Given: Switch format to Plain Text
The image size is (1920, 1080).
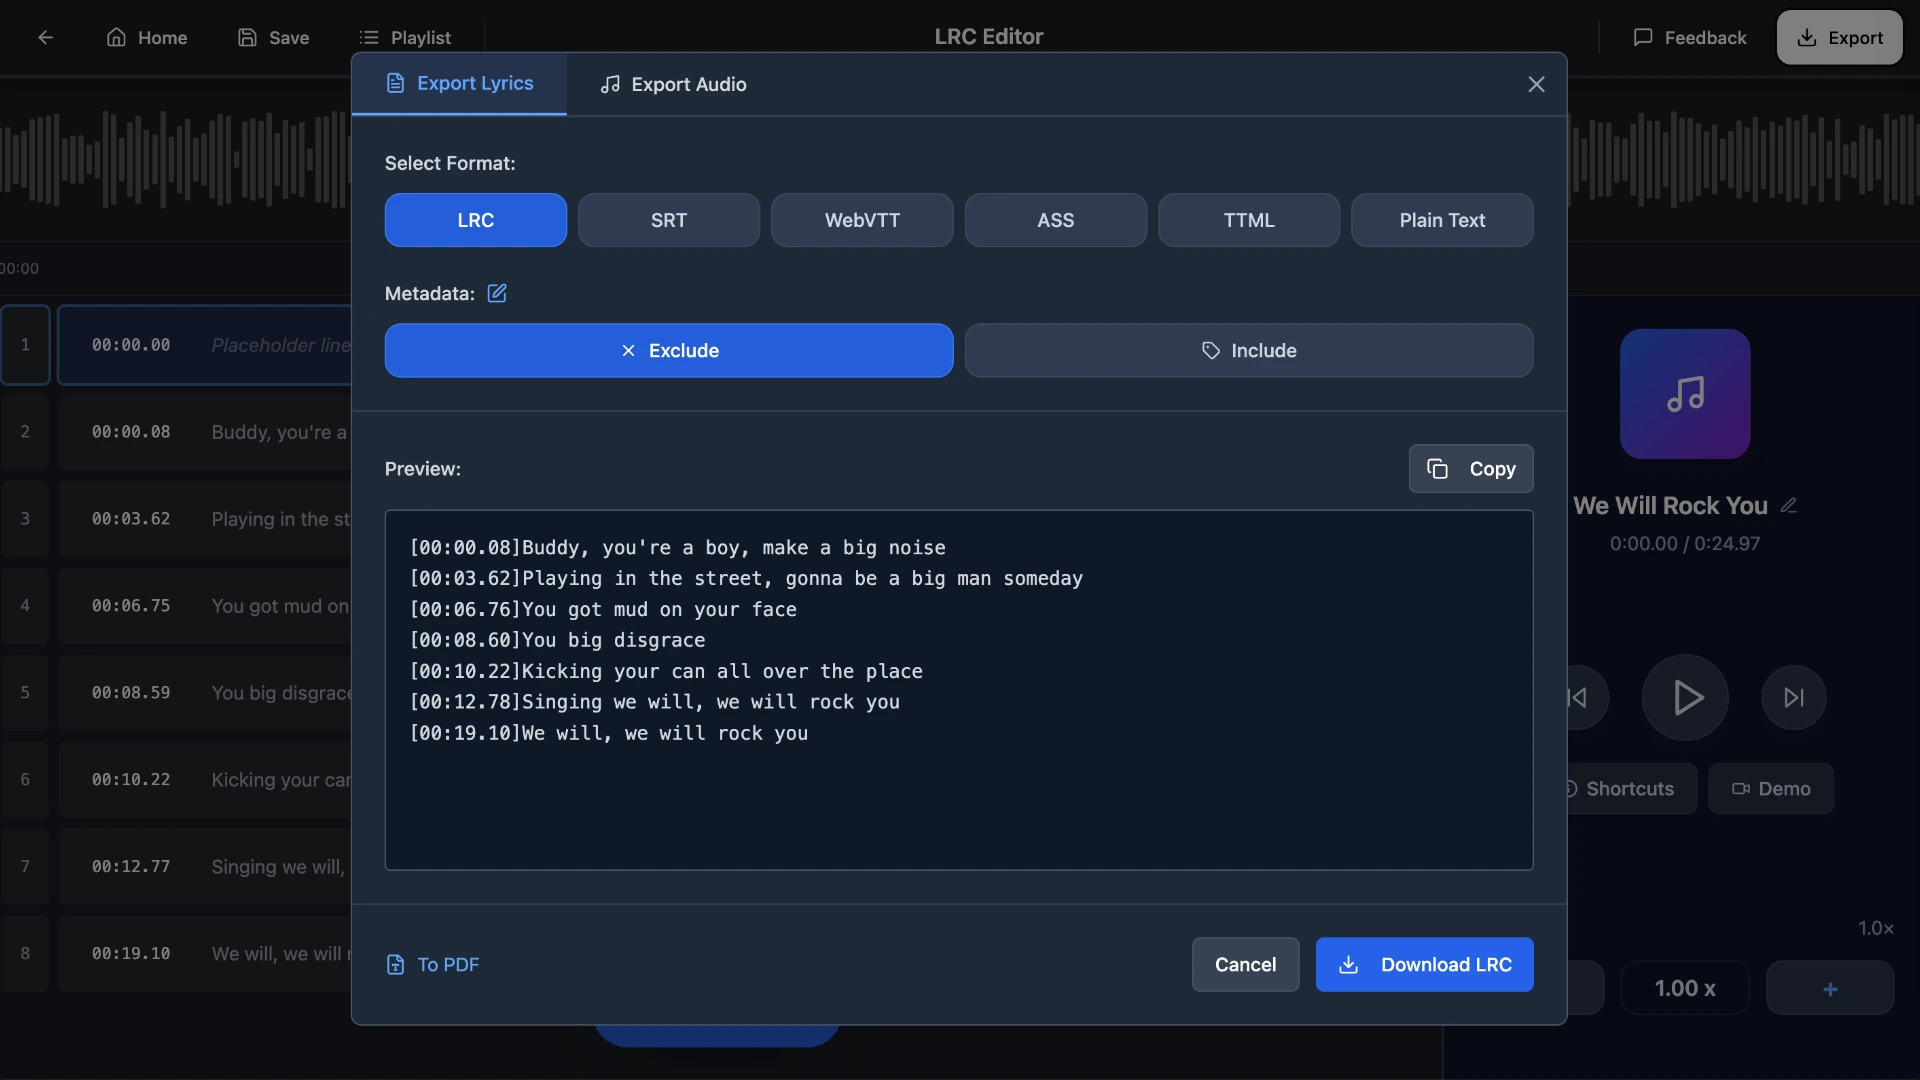Looking at the screenshot, I should pyautogui.click(x=1442, y=220).
